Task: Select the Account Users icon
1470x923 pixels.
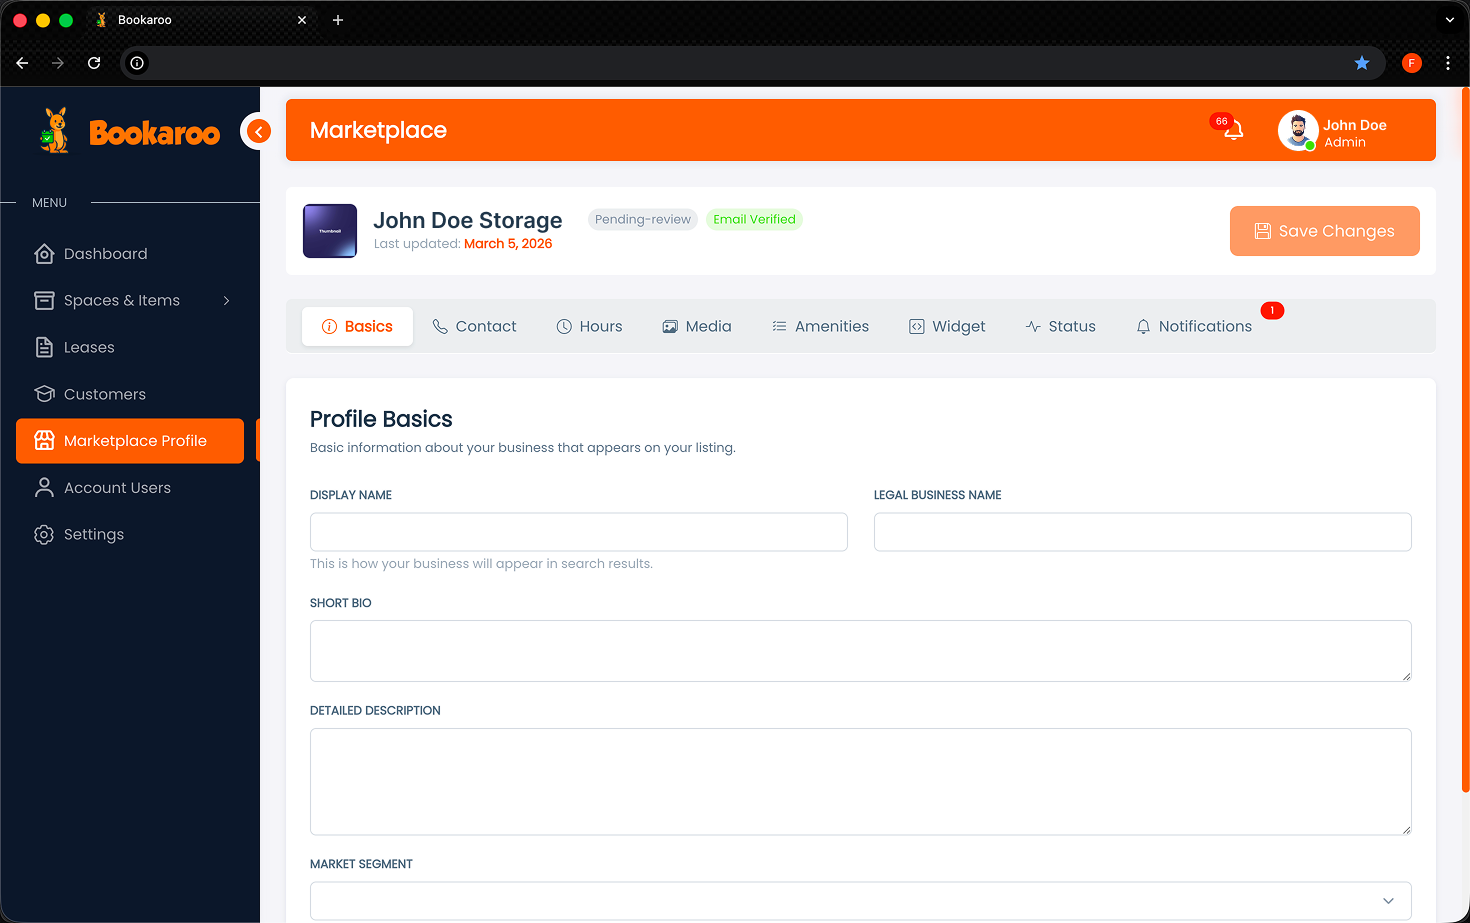Action: pyautogui.click(x=44, y=487)
